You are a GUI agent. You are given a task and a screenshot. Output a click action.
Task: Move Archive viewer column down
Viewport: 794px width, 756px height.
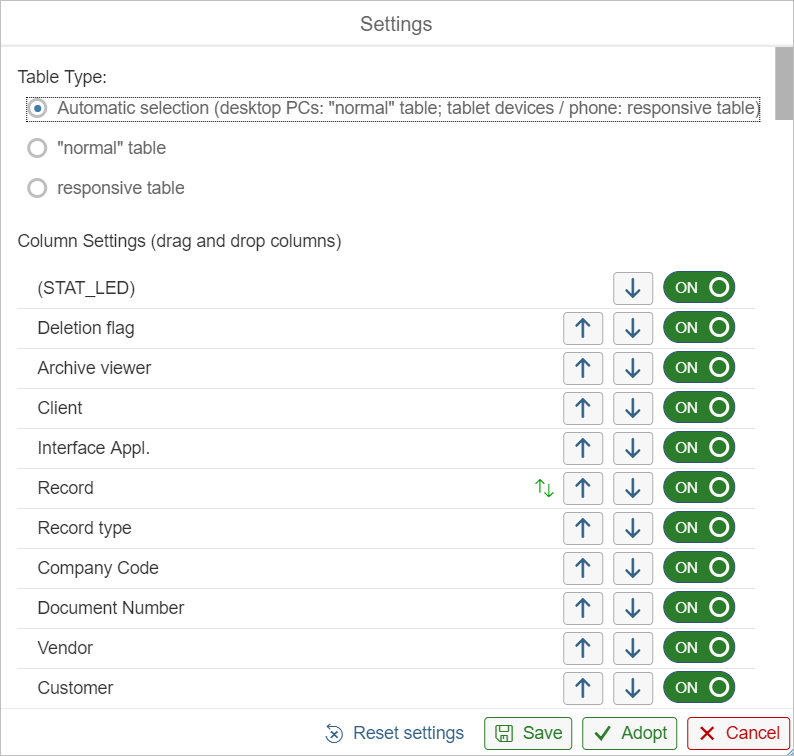coord(632,368)
